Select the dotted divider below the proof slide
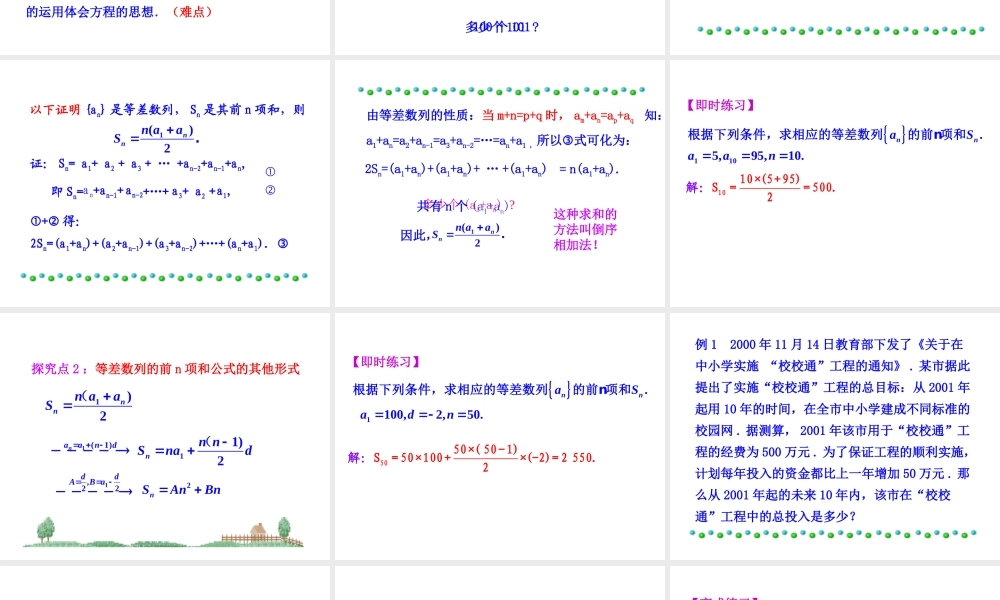Image resolution: width=1000 pixels, height=600 pixels. tap(166, 276)
